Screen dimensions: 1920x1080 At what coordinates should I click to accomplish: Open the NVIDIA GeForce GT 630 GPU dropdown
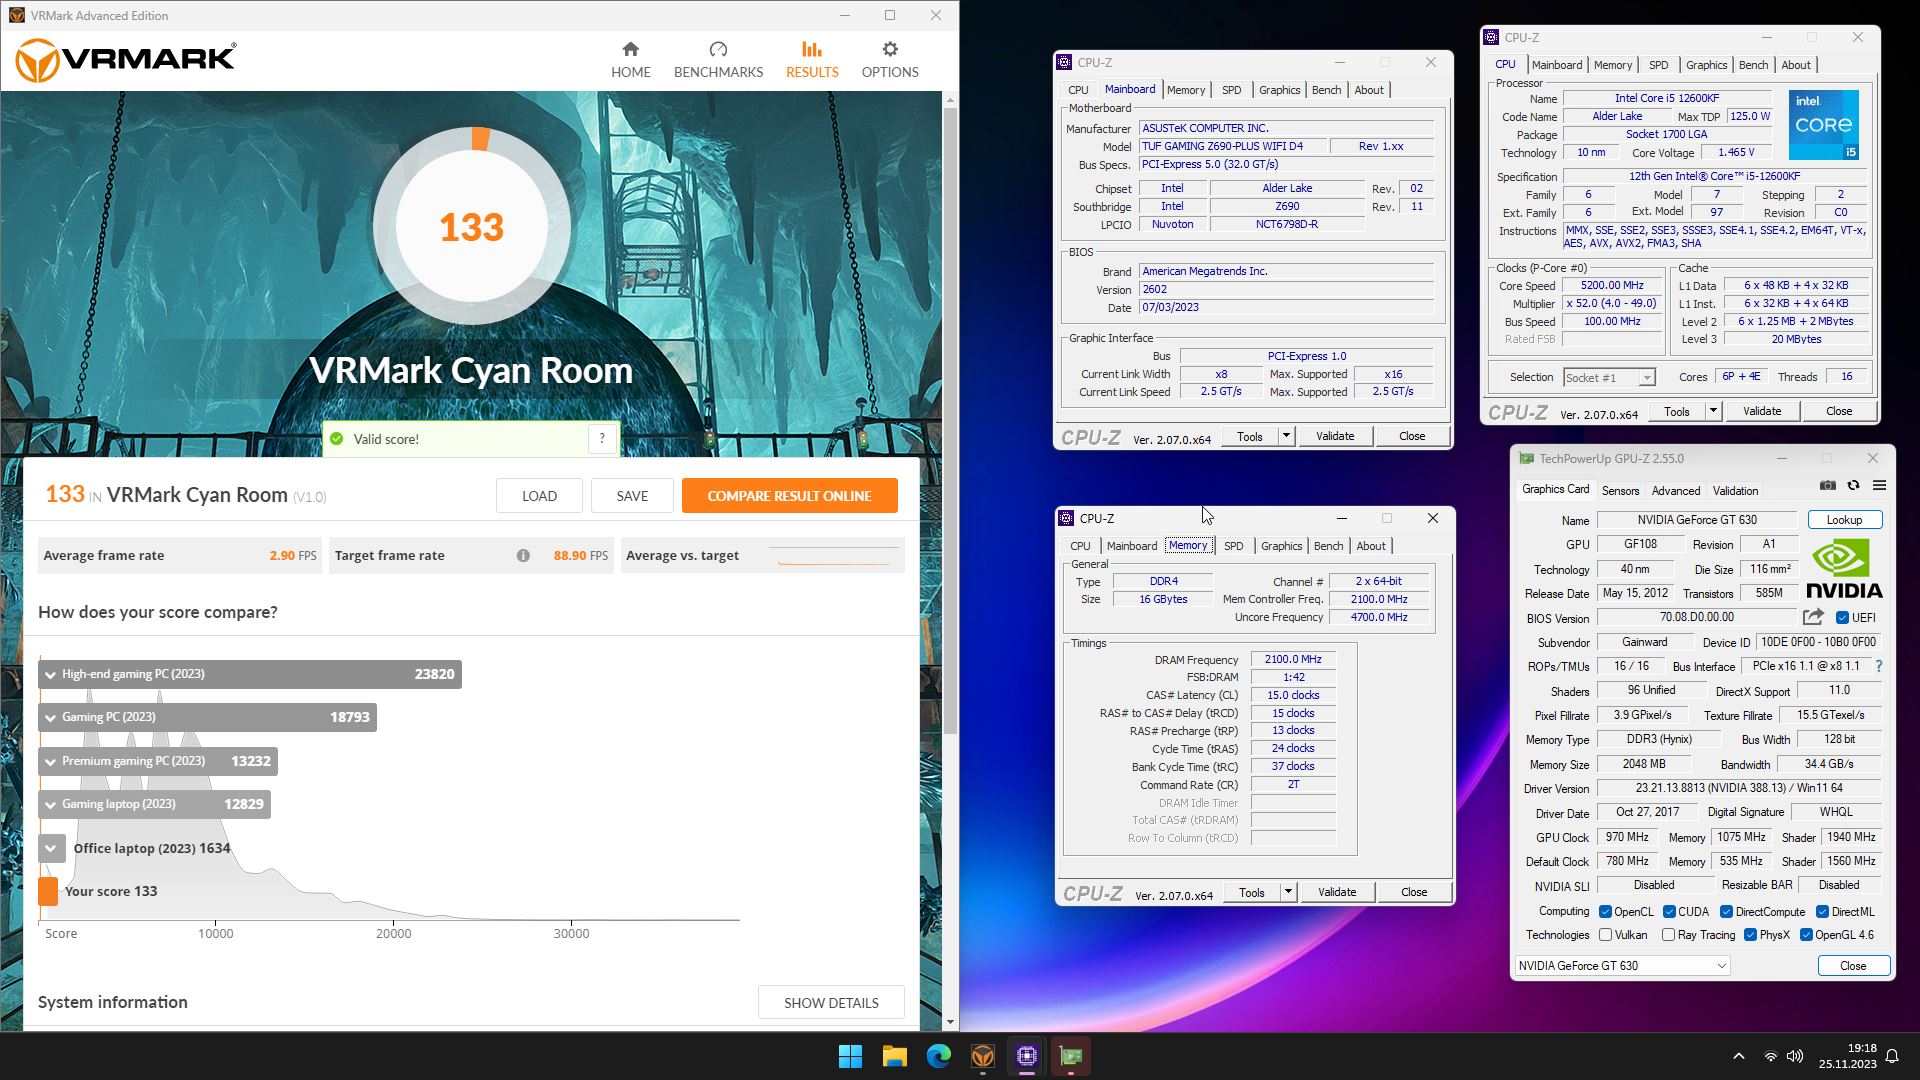point(1622,966)
